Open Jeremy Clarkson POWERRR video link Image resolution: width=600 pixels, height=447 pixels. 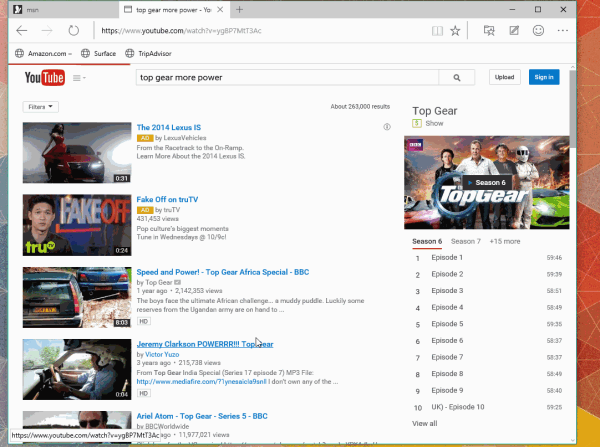pyautogui.click(x=205, y=344)
